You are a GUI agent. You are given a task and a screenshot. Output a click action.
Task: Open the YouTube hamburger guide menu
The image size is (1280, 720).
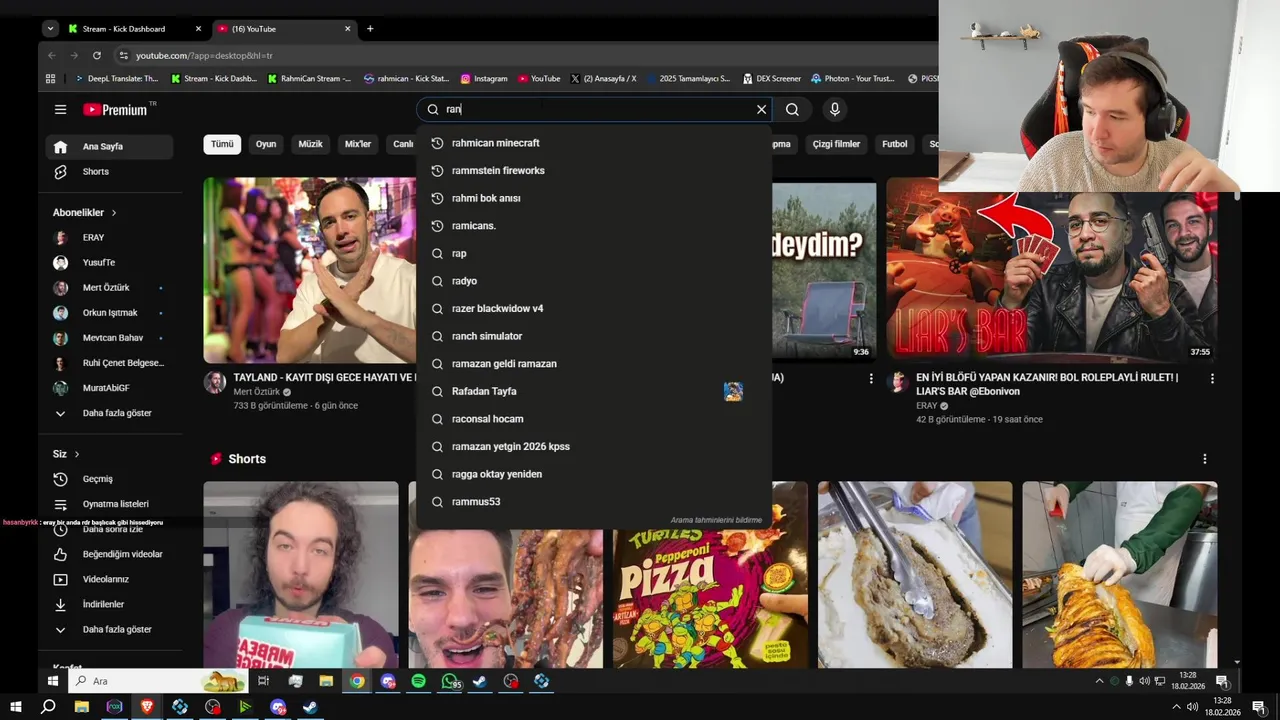[x=60, y=110]
